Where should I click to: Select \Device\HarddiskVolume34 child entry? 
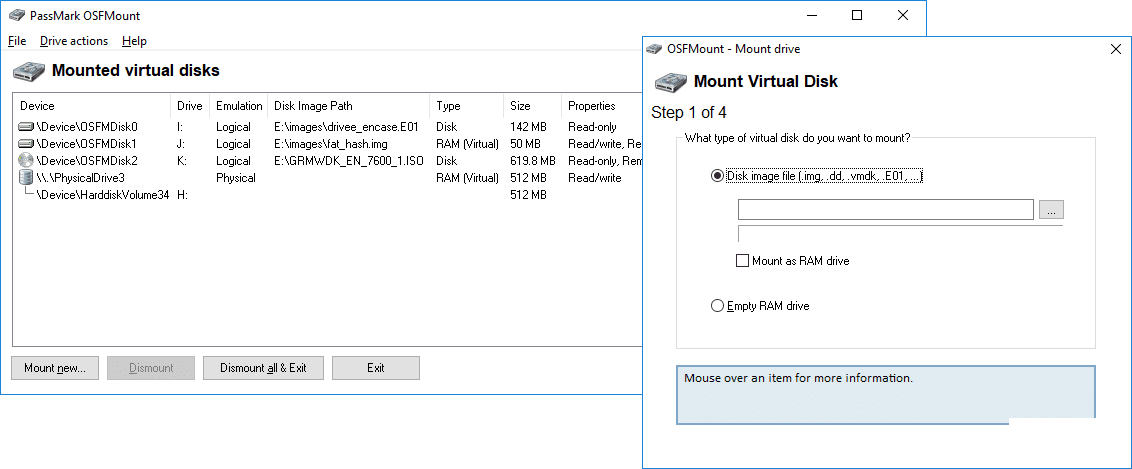[x=103, y=195]
